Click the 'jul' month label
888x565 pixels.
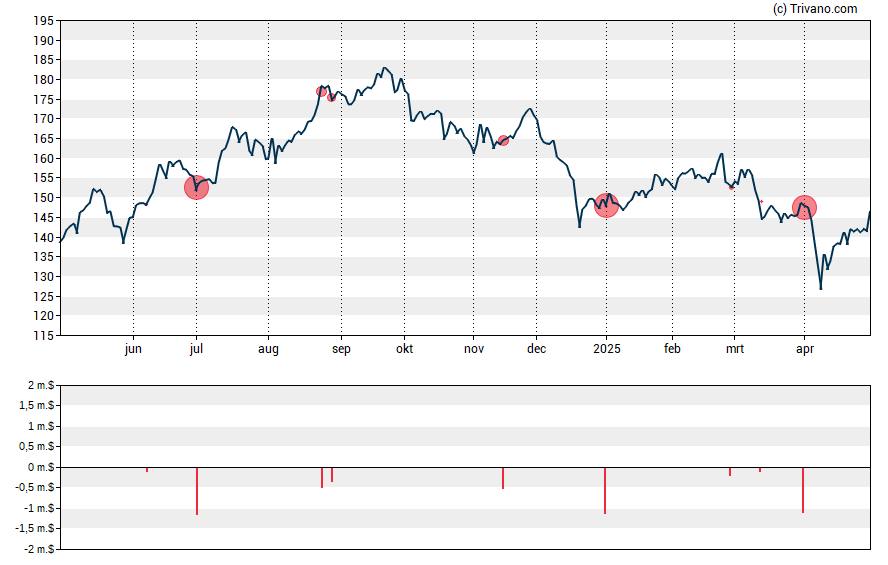tap(197, 348)
